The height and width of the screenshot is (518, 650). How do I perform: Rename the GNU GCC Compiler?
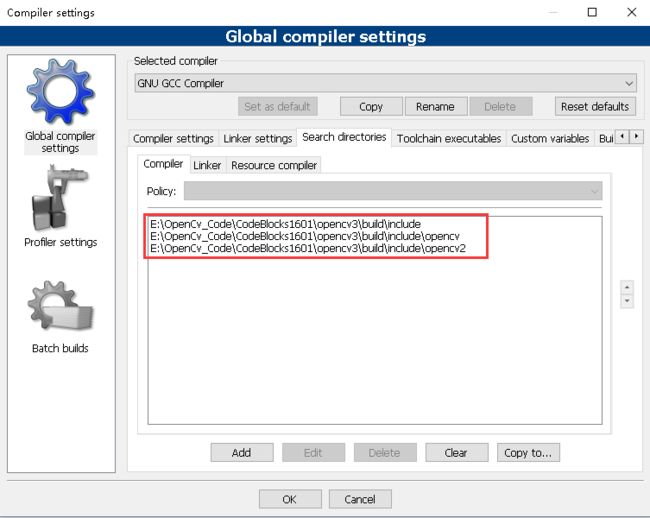tap(436, 107)
